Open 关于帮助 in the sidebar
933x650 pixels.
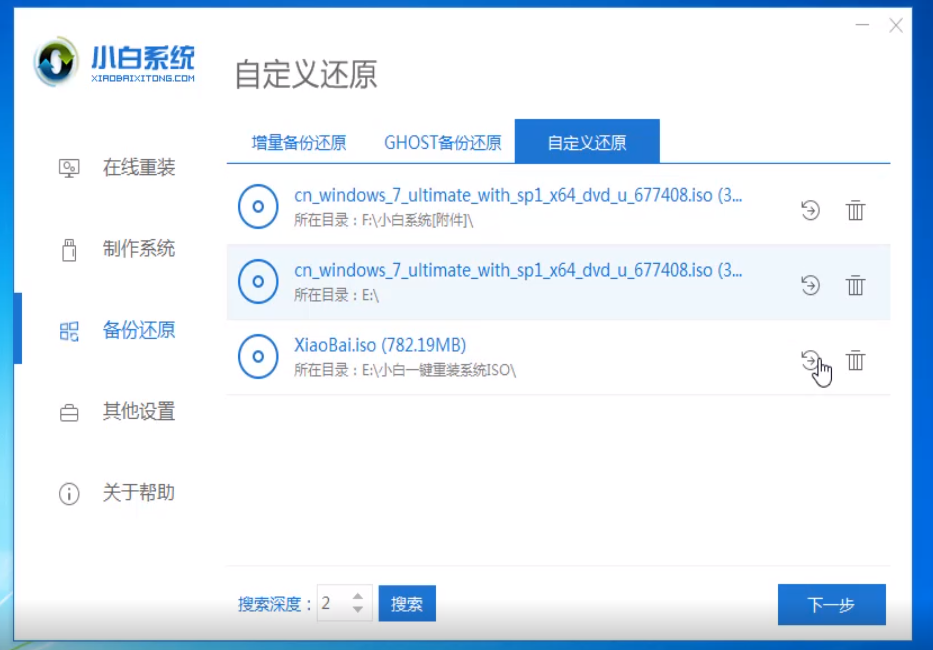click(138, 493)
